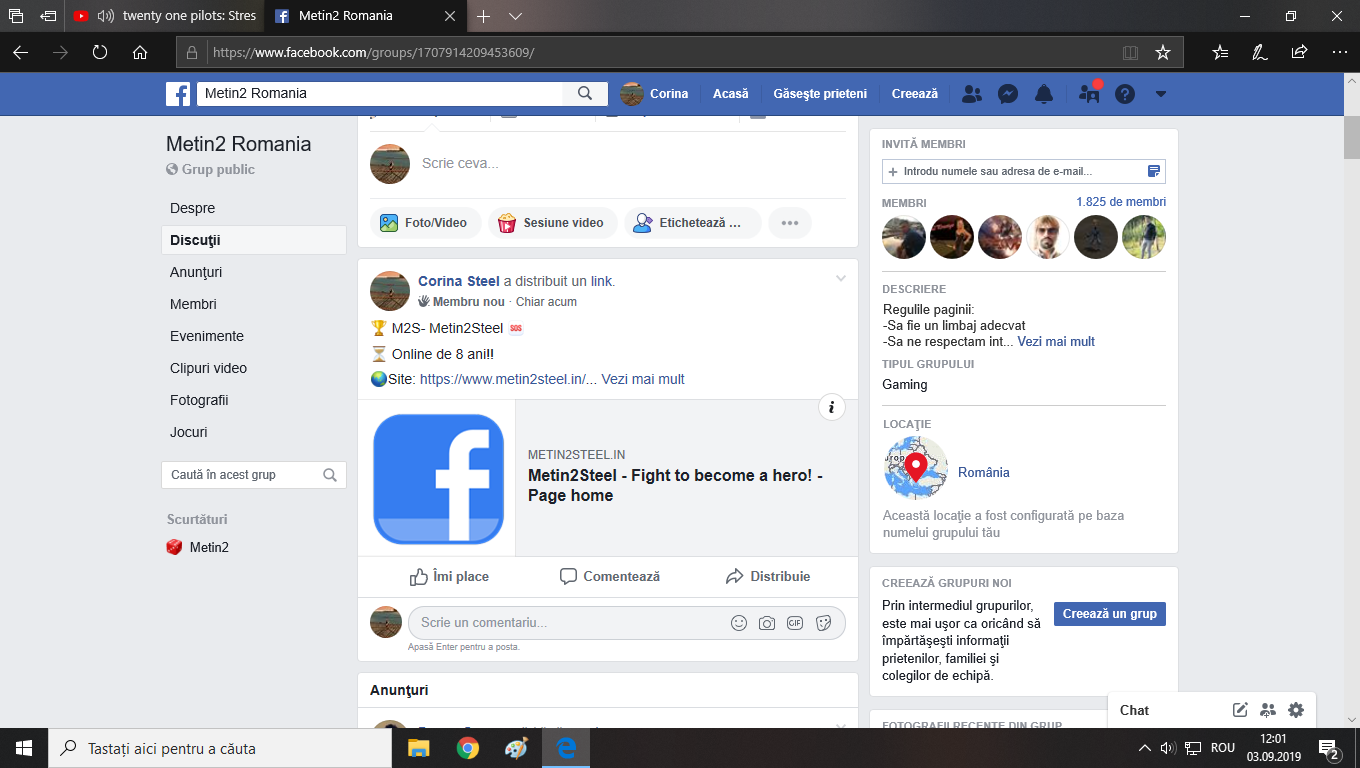Image resolution: width=1360 pixels, height=768 pixels.
Task: Click contacts icon in invite field
Action: 1154,172
